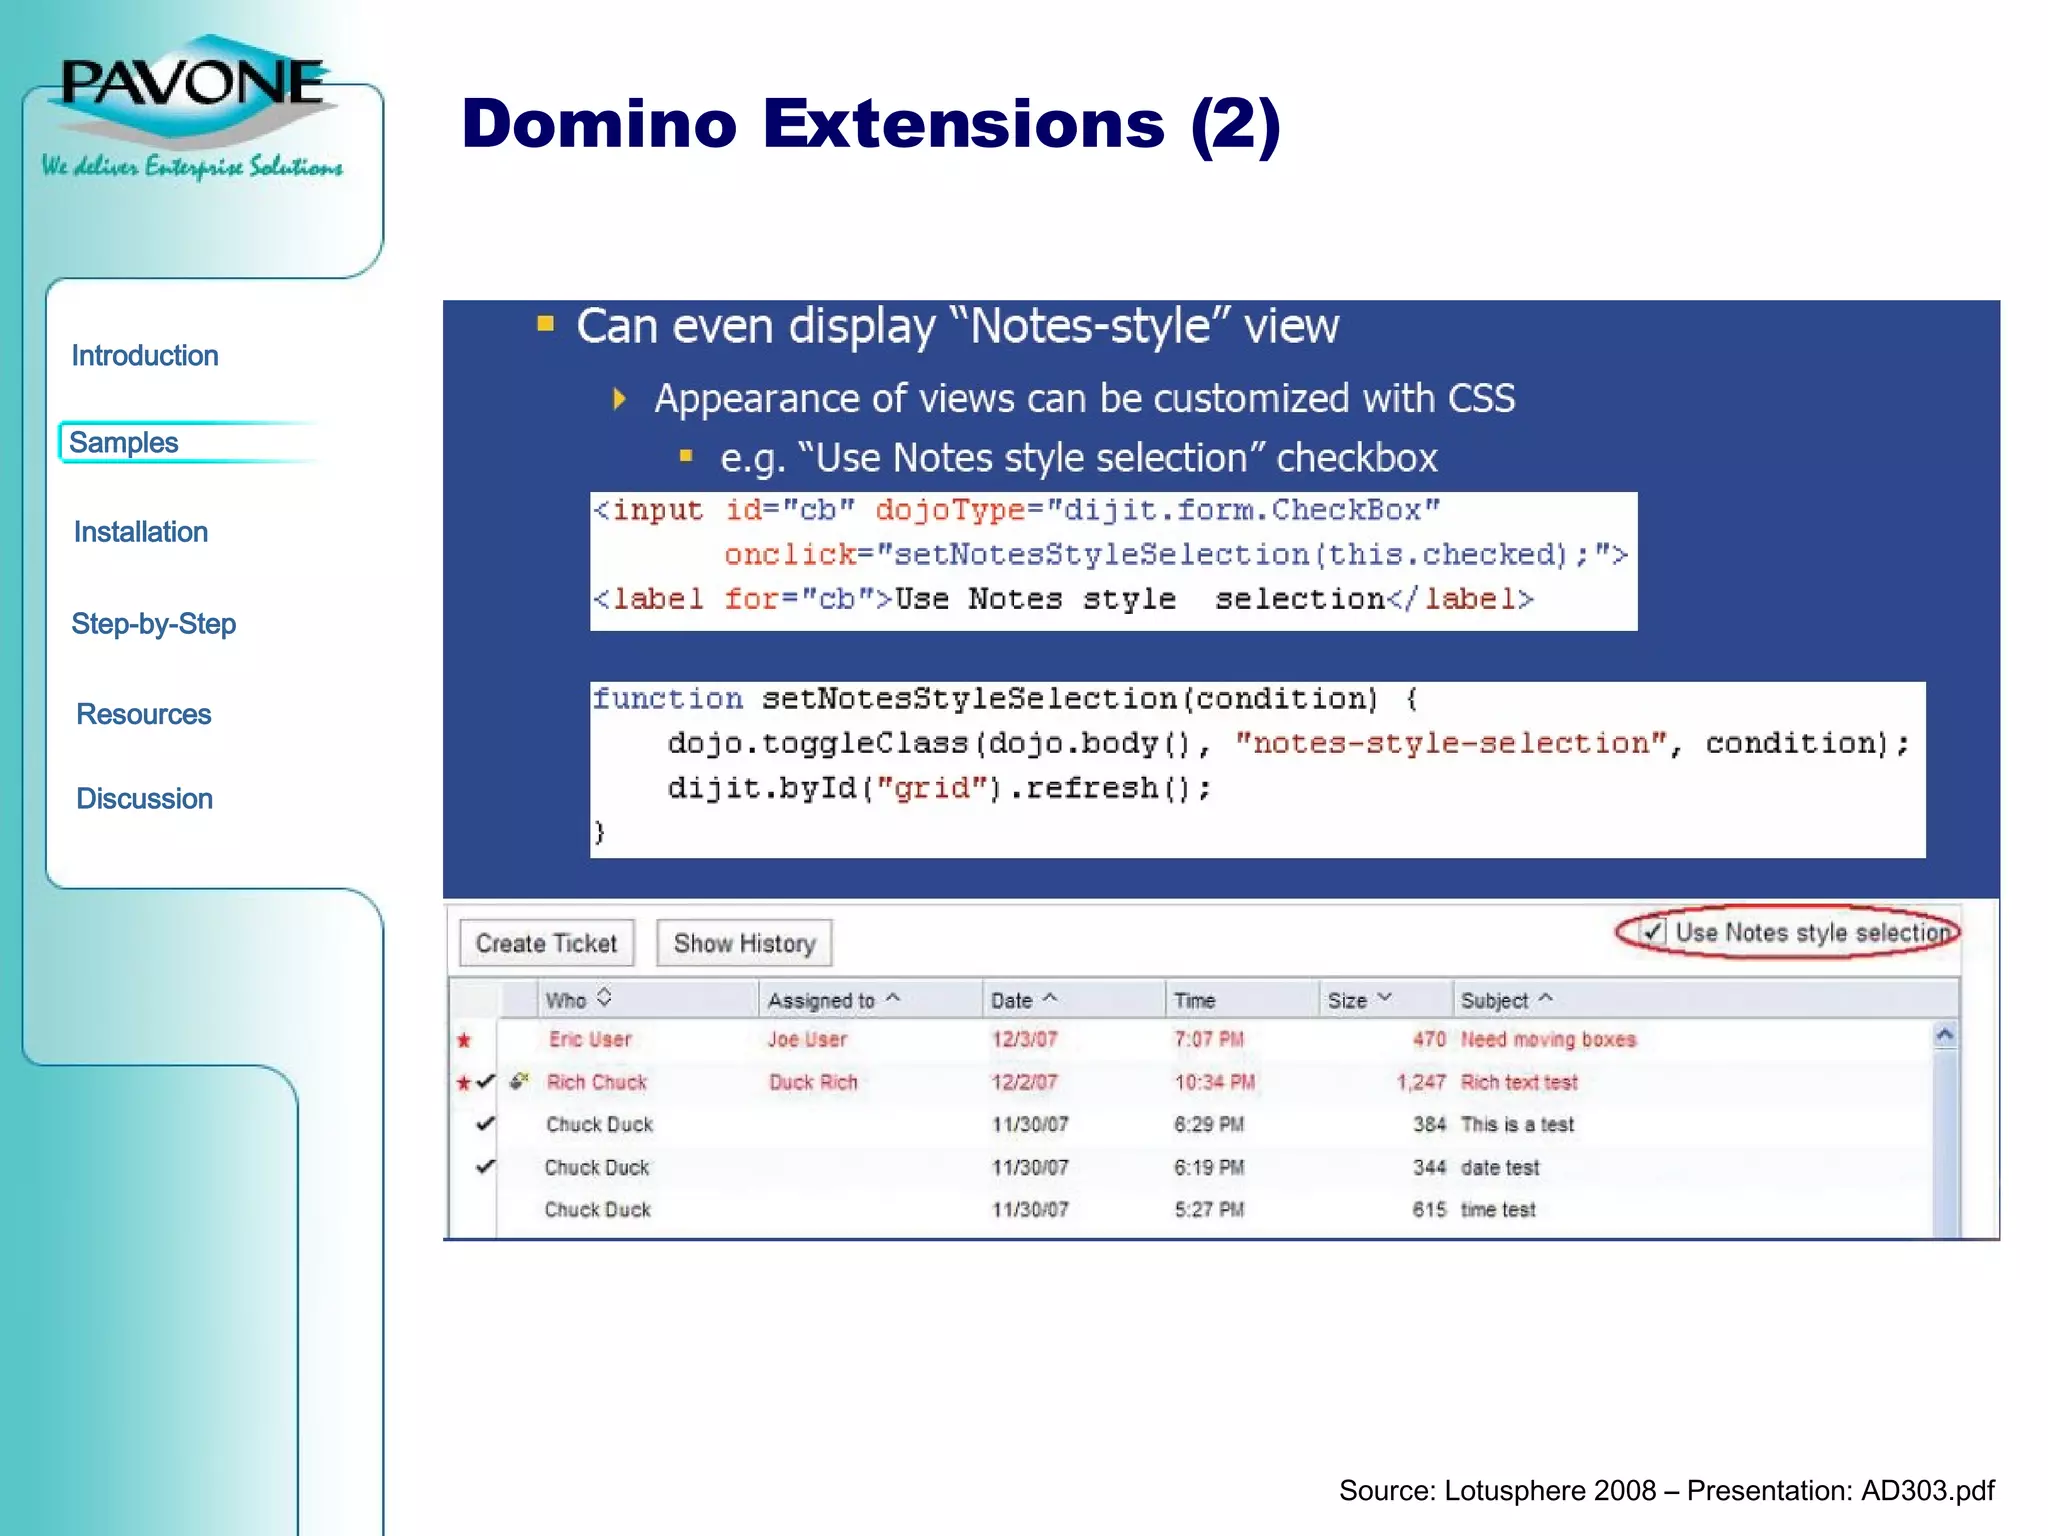The image size is (2048, 1536).
Task: Click the slide title Domino Extensions (2)
Action: click(x=871, y=124)
